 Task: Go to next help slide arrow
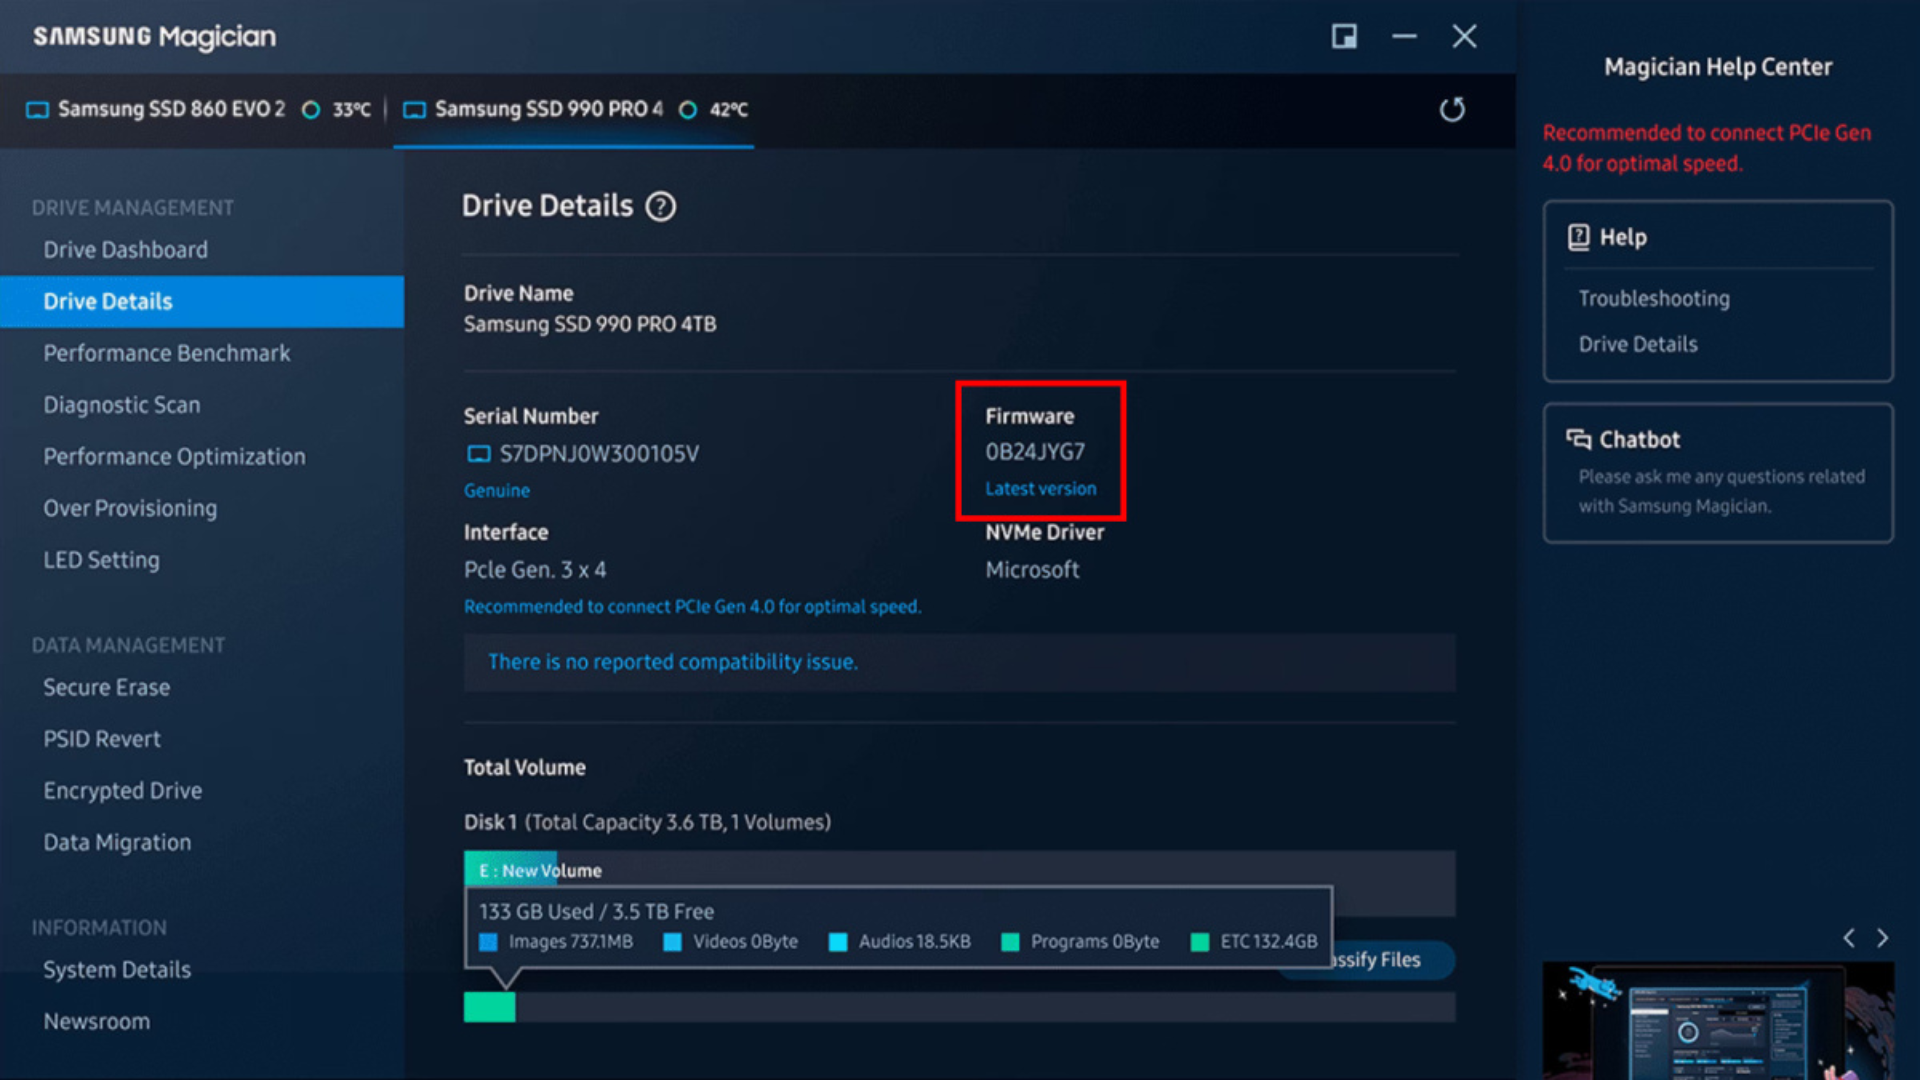[x=1882, y=938]
